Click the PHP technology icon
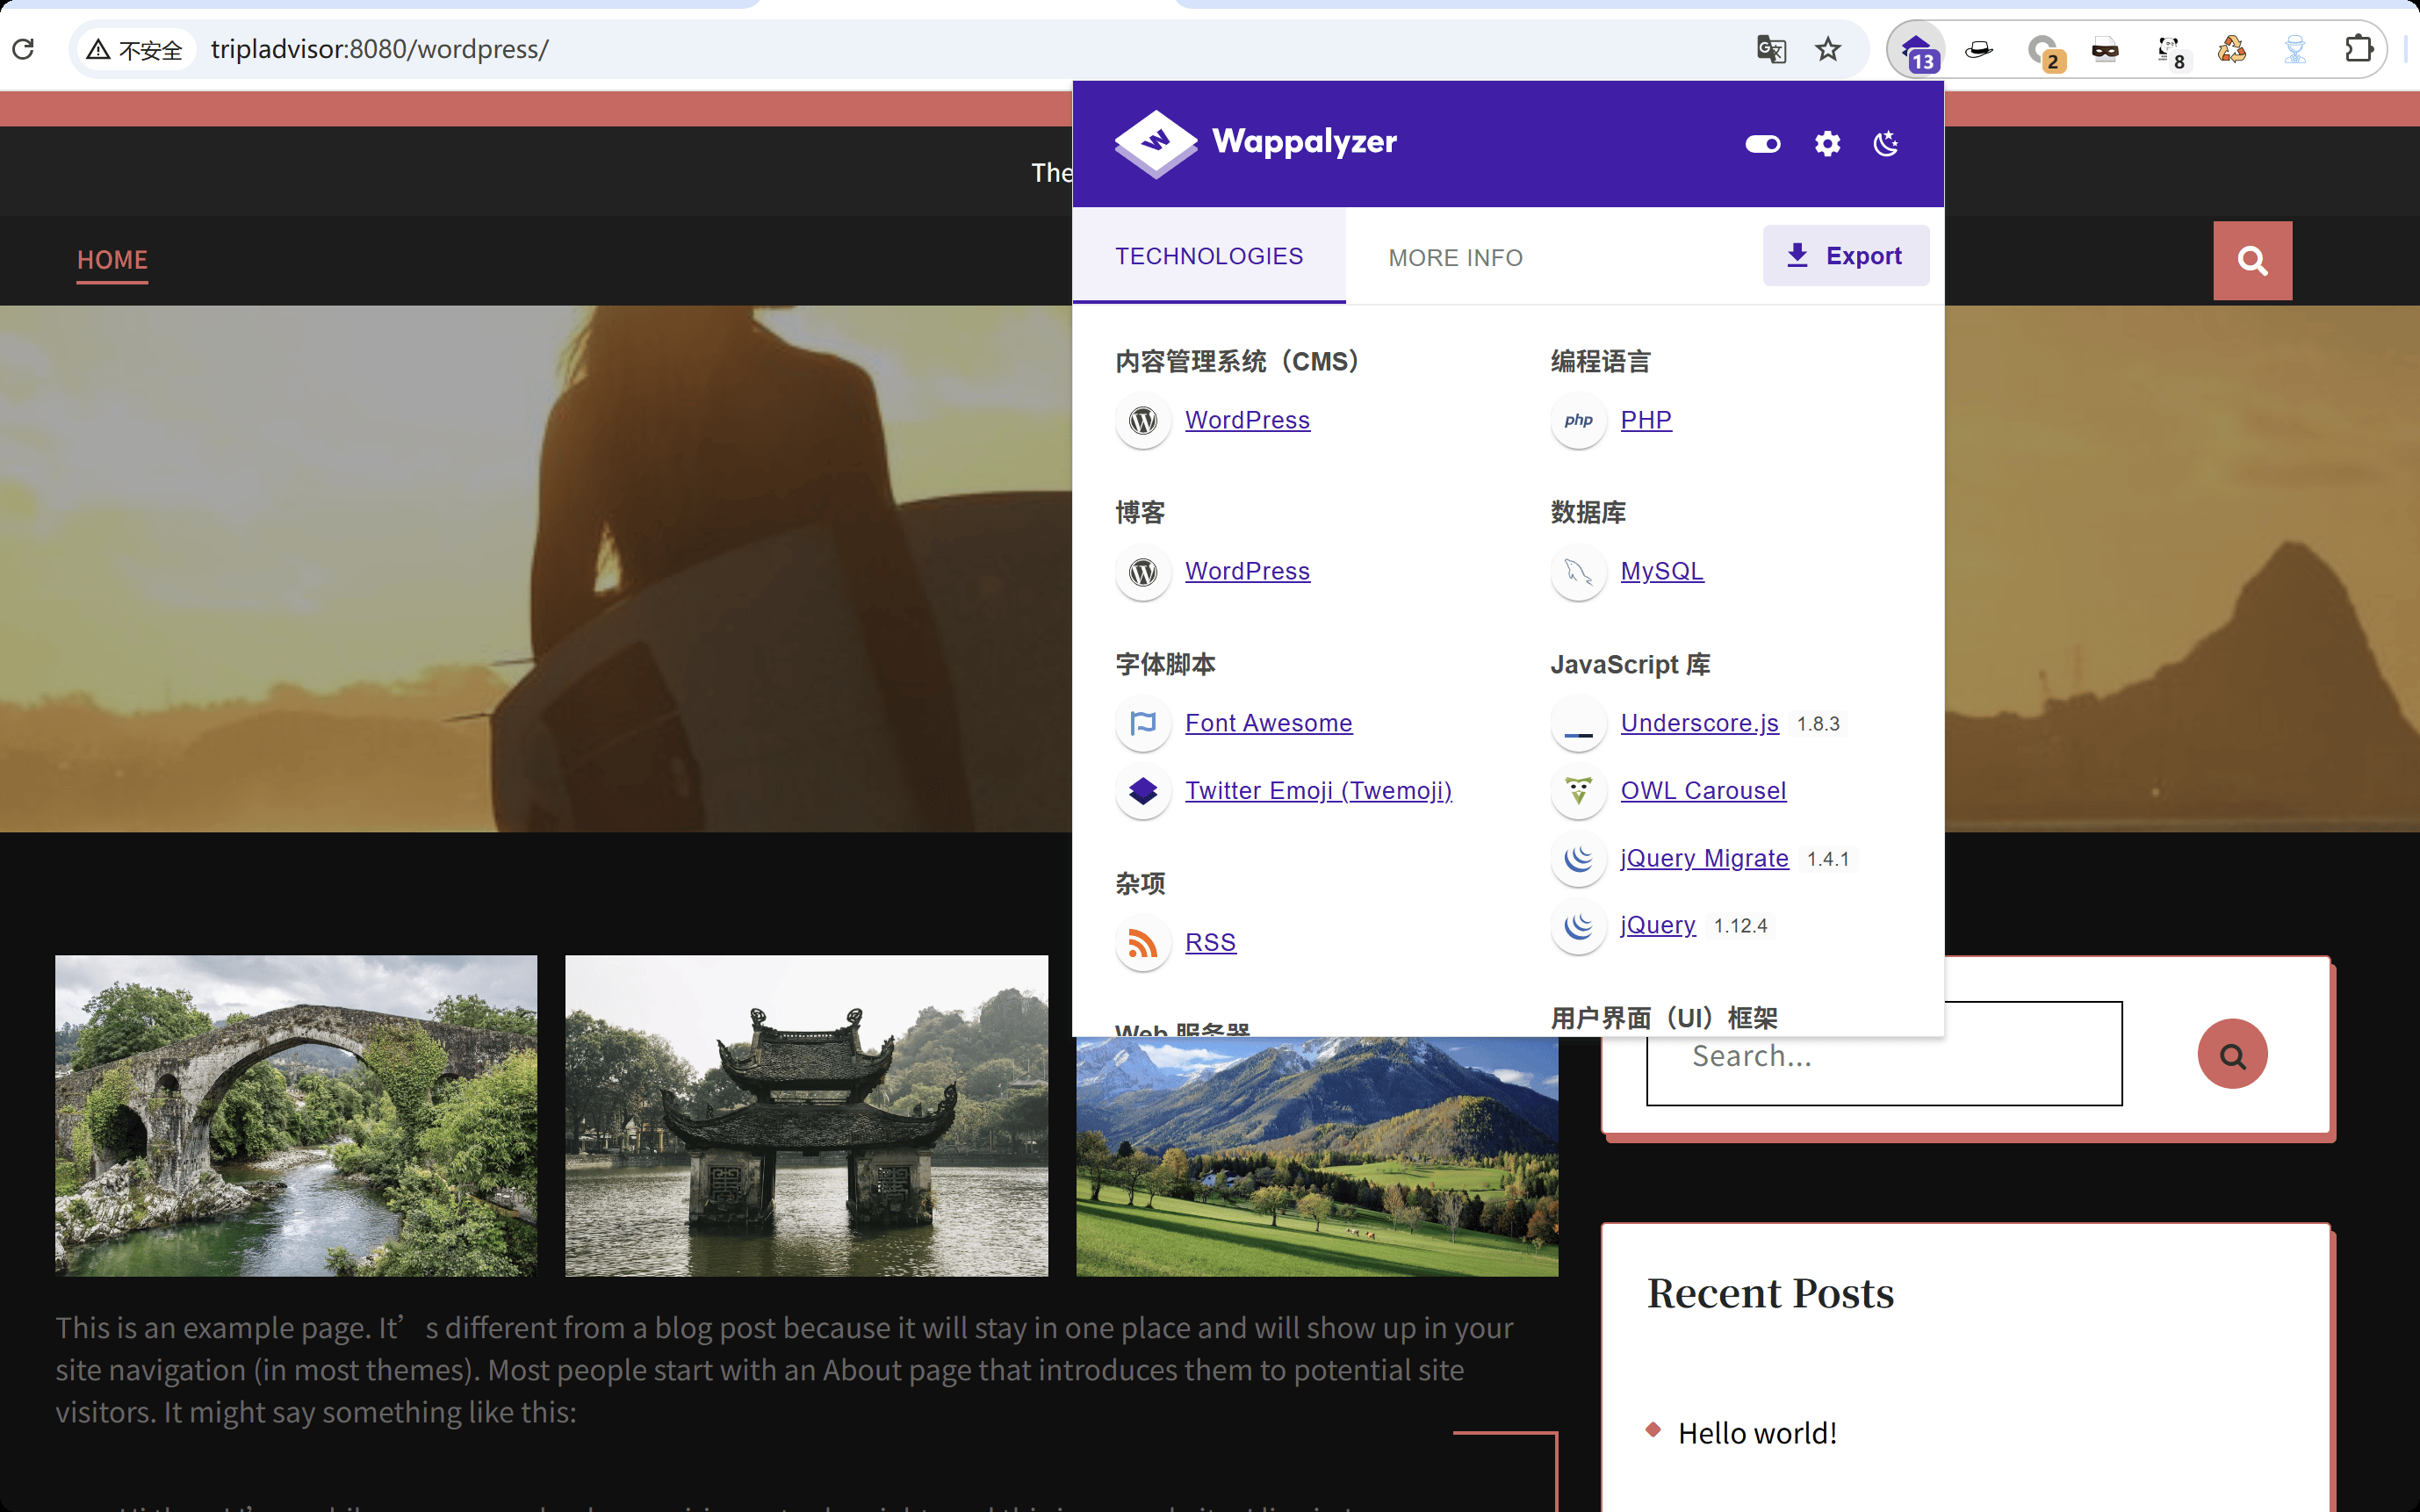2420x1512 pixels. click(x=1577, y=421)
